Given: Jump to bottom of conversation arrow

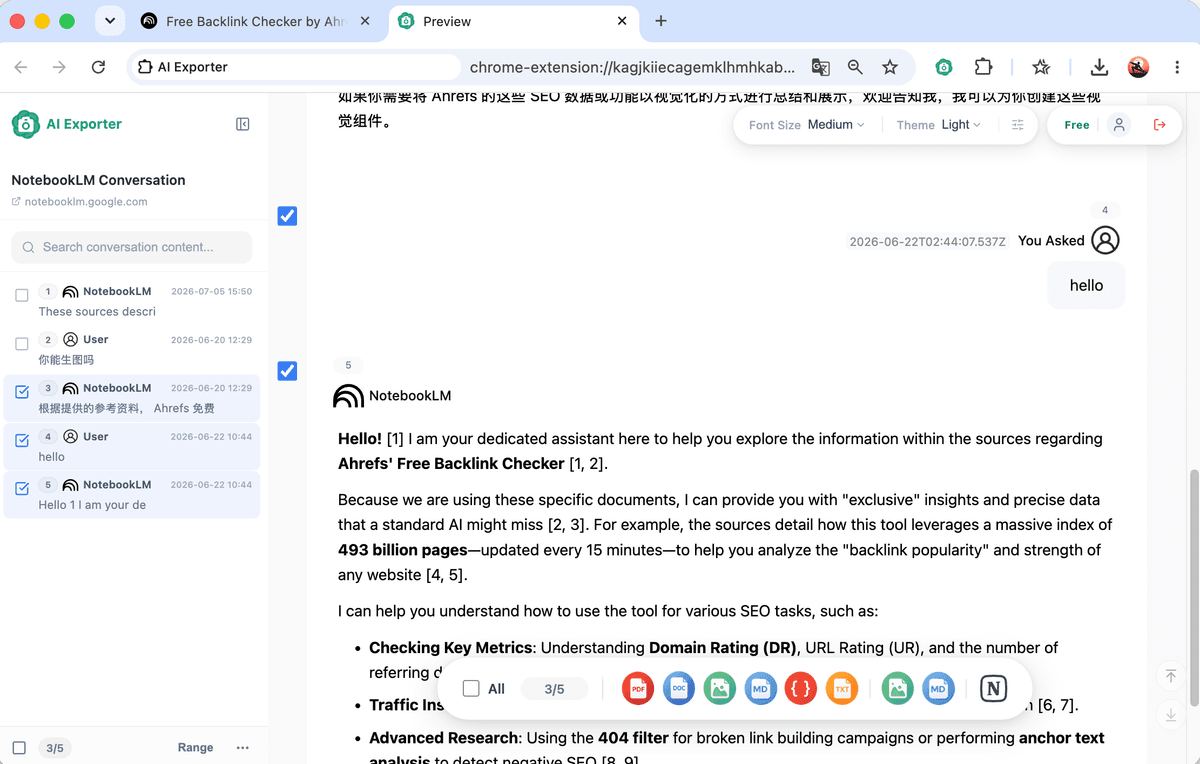Looking at the screenshot, I should point(1171,715).
